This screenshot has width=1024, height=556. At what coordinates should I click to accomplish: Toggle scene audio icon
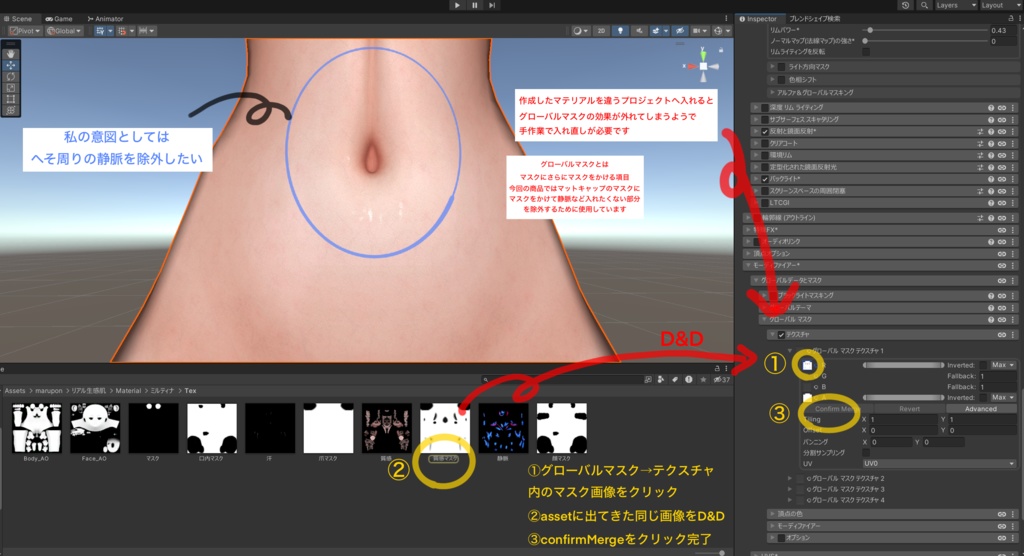(639, 31)
